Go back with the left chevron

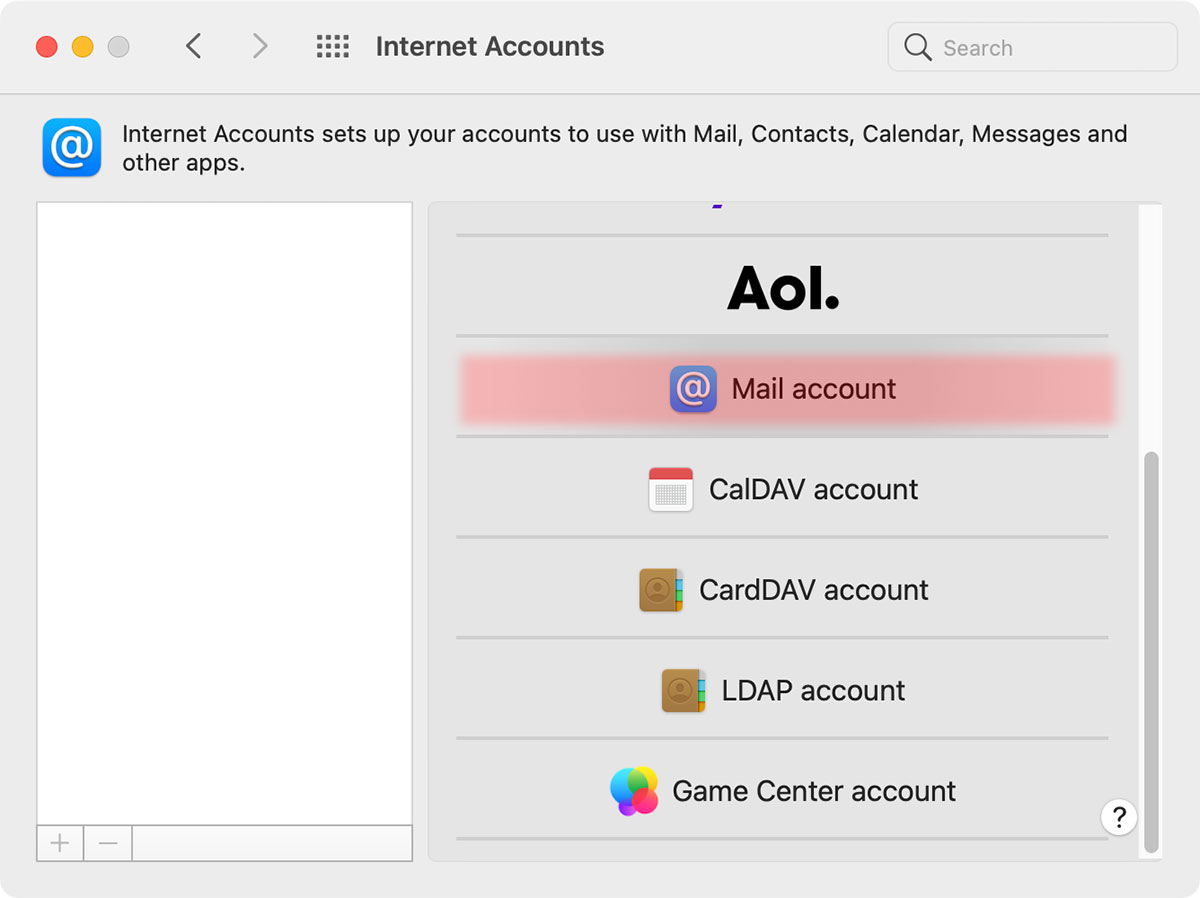(x=194, y=46)
